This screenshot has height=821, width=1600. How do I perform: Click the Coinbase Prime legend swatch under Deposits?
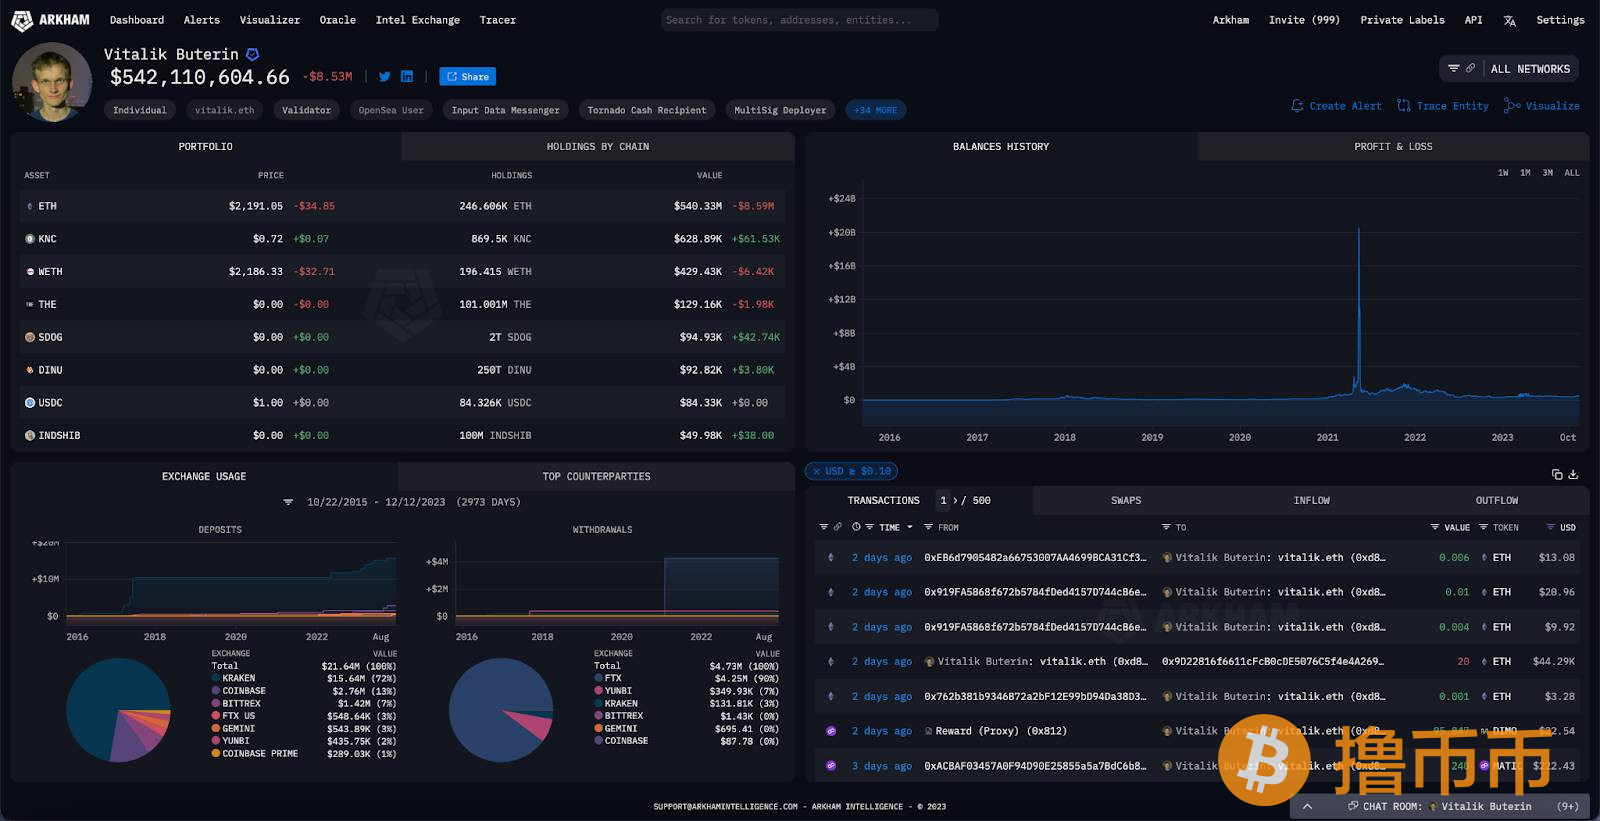point(216,754)
